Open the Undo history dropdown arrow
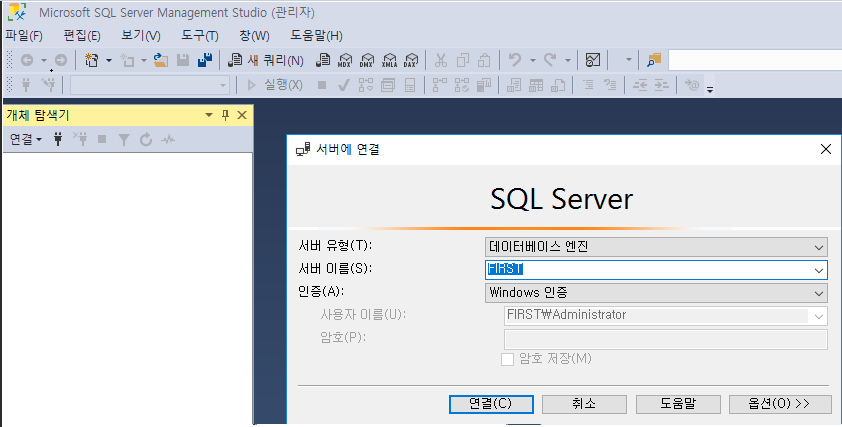The height and width of the screenshot is (427, 842). (x=533, y=60)
